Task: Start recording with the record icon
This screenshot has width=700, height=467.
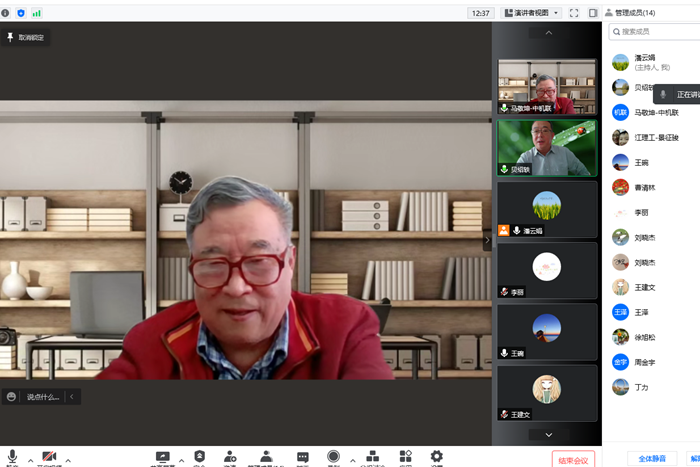Action: tap(333, 457)
